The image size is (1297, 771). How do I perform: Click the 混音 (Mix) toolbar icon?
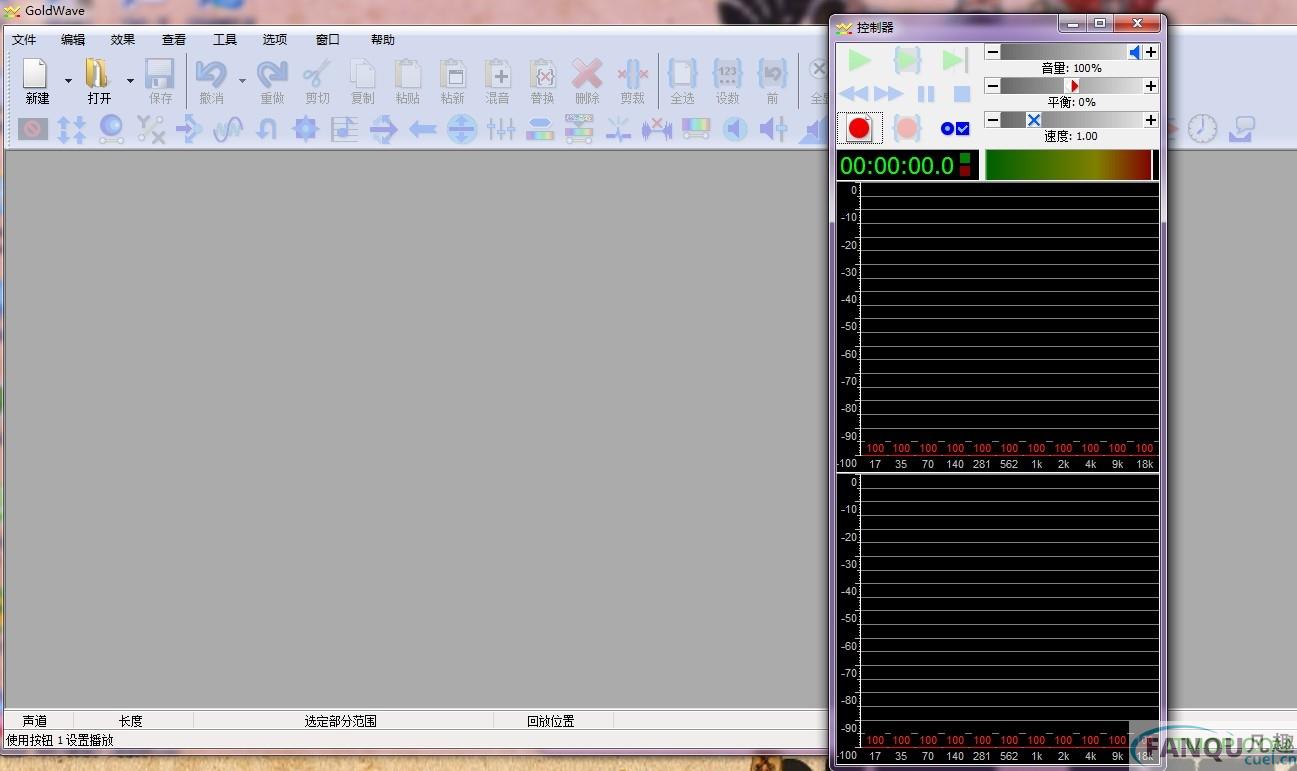[x=497, y=80]
